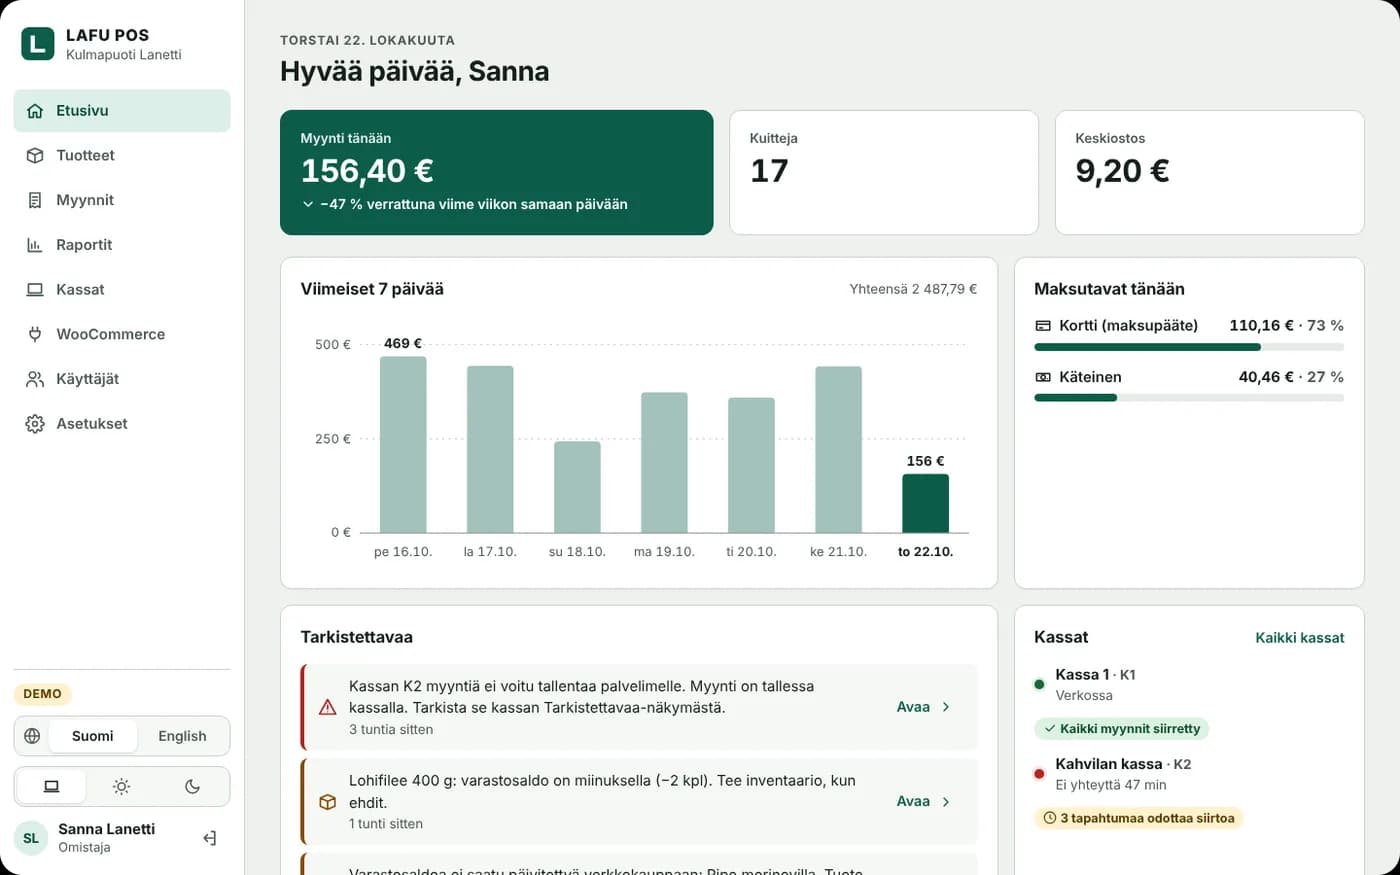The height and width of the screenshot is (875, 1400).
Task: Click the Kahvilan kassa red status dot
Action: [1039, 774]
